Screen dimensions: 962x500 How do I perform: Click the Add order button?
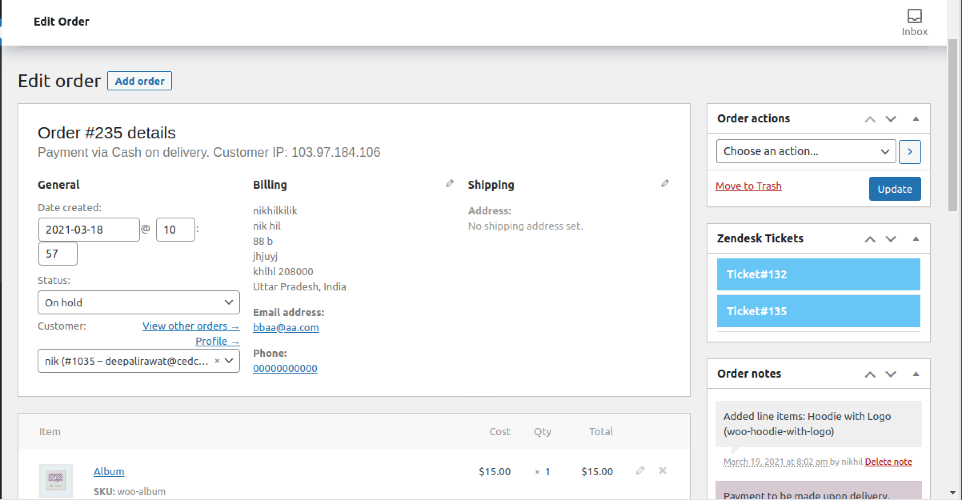coord(139,81)
